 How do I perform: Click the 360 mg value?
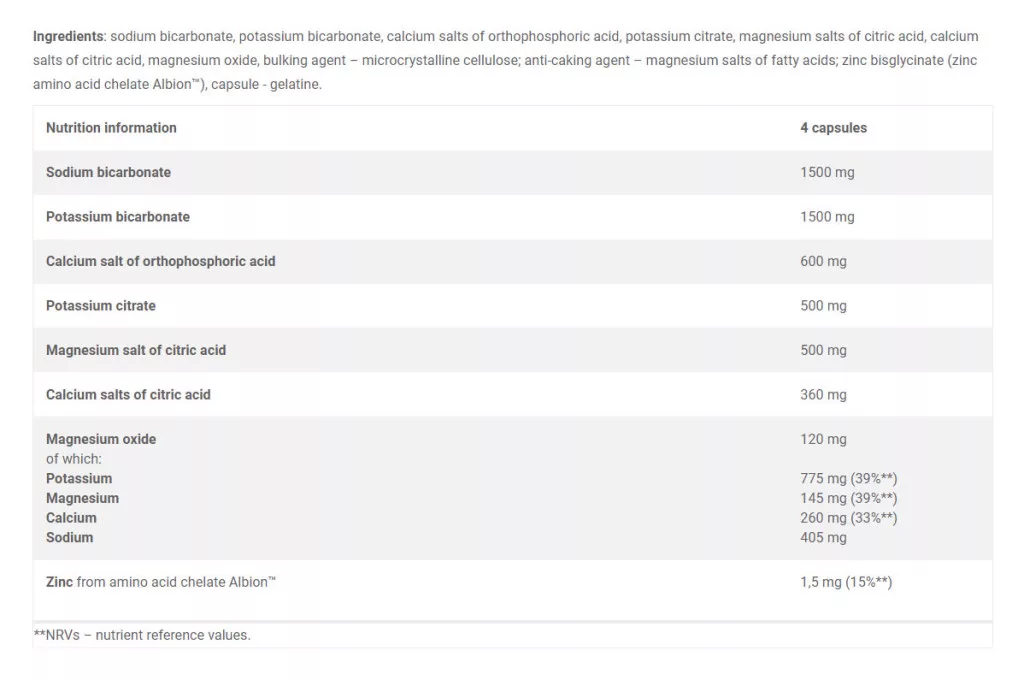(823, 394)
